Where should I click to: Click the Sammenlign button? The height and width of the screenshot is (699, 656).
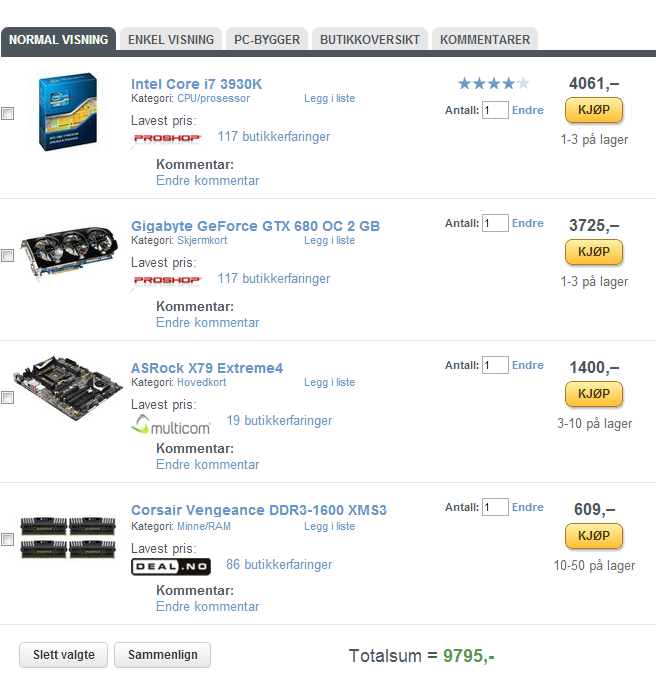(x=163, y=654)
